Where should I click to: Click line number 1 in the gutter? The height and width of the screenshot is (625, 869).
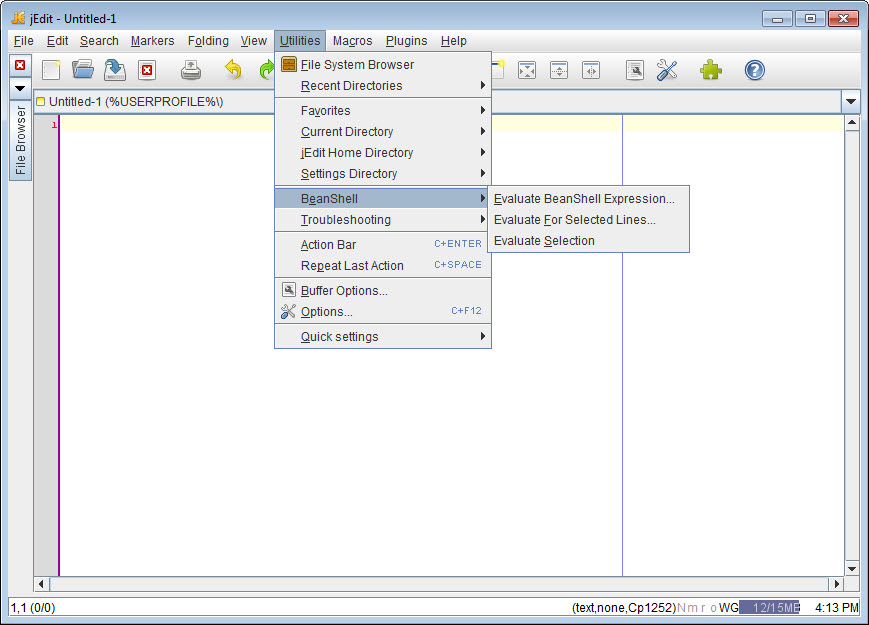tap(54, 125)
